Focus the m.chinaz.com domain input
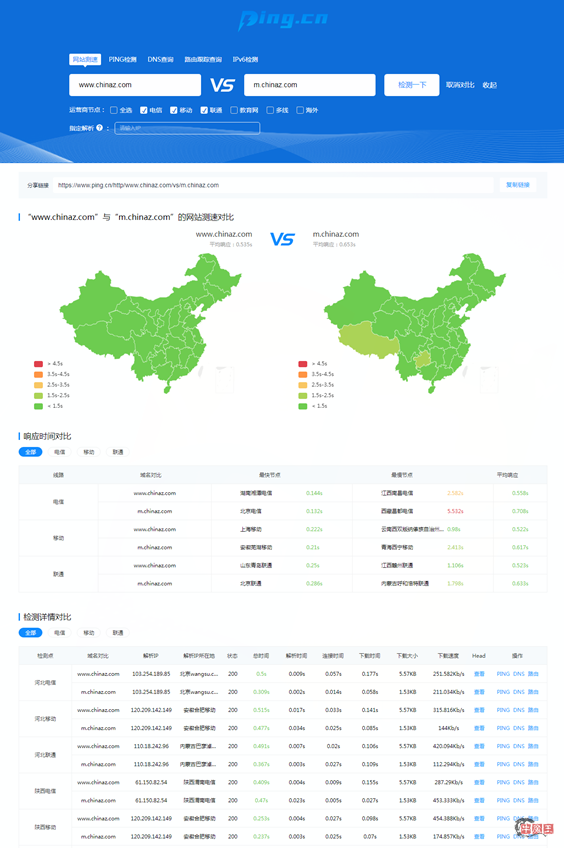564x848 pixels. click(x=310, y=85)
